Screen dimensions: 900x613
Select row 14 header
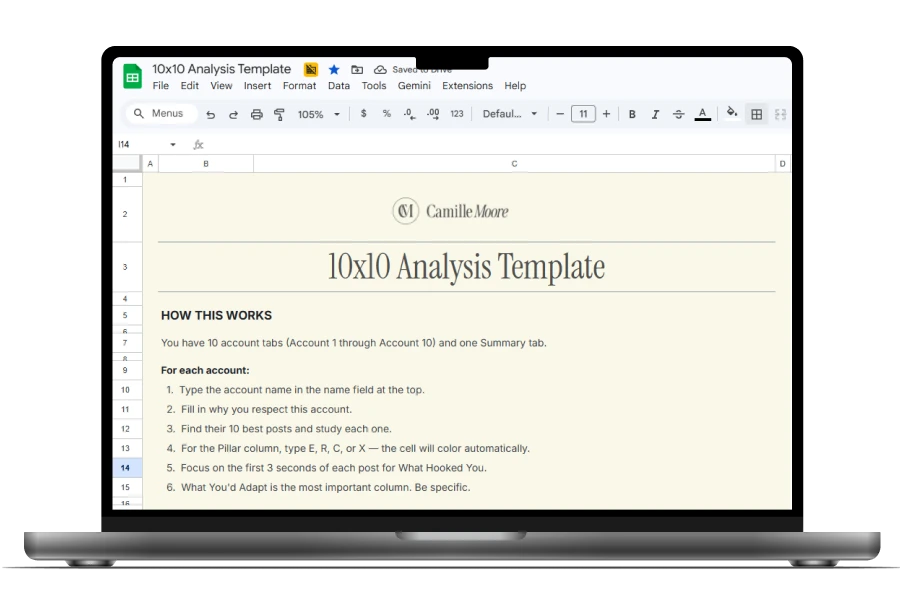tap(127, 468)
